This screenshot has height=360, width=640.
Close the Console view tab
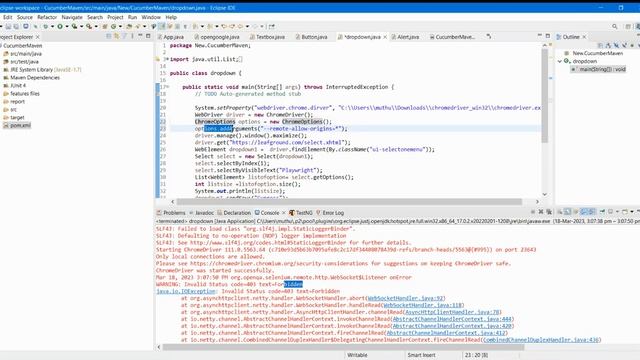284,213
